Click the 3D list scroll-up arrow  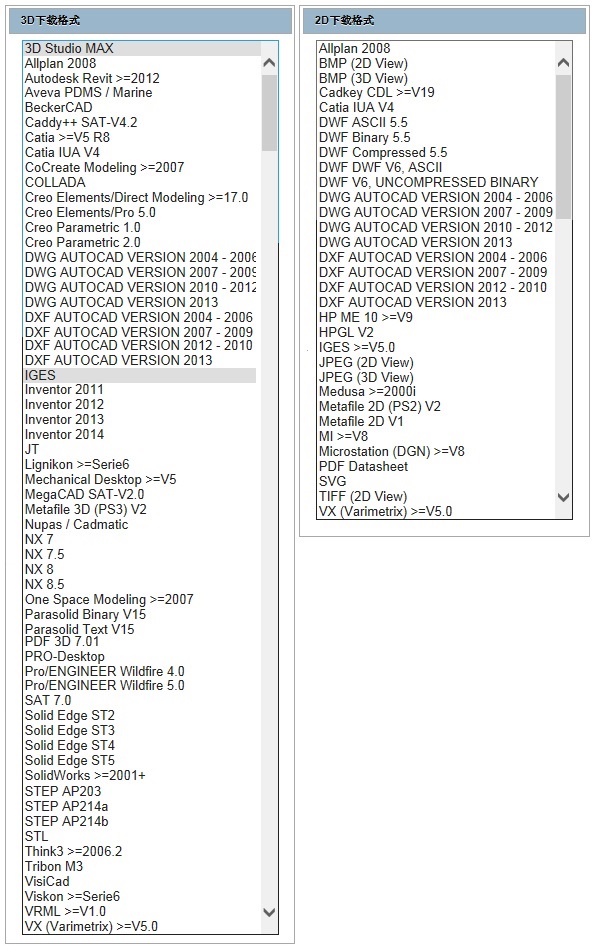270,63
